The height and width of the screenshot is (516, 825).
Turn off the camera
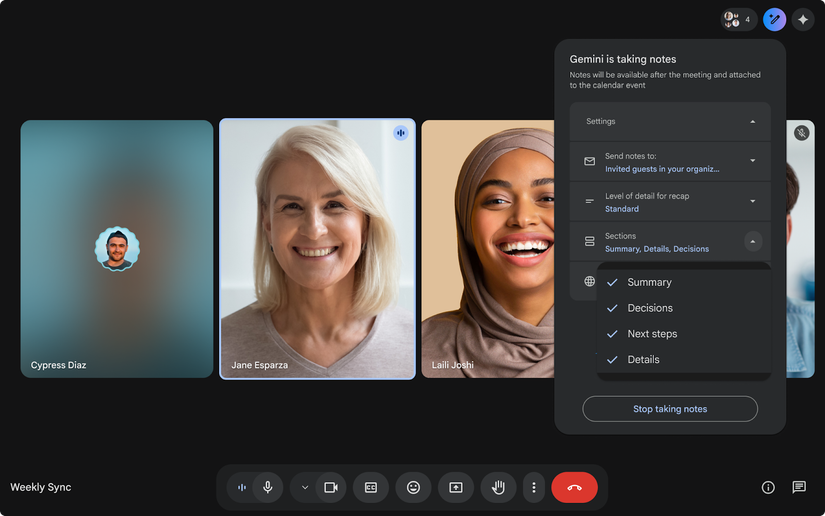[x=331, y=487]
